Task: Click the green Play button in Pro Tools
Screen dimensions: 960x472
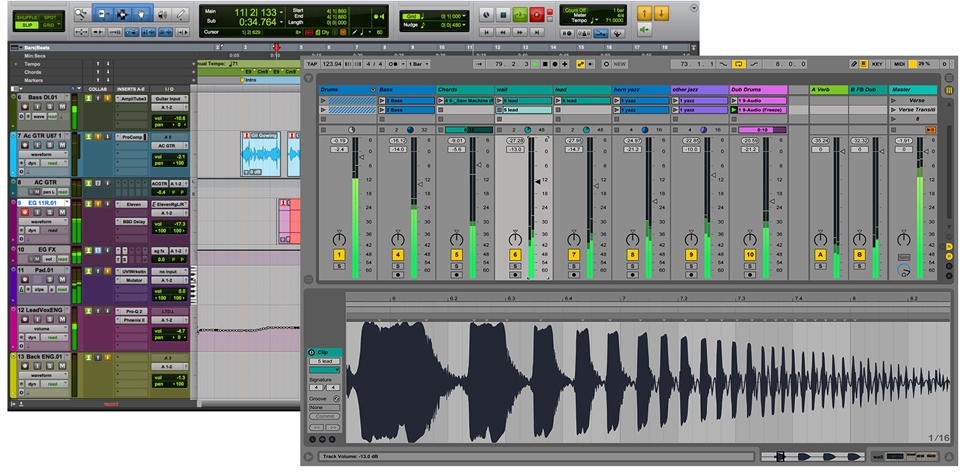Action: (520, 14)
